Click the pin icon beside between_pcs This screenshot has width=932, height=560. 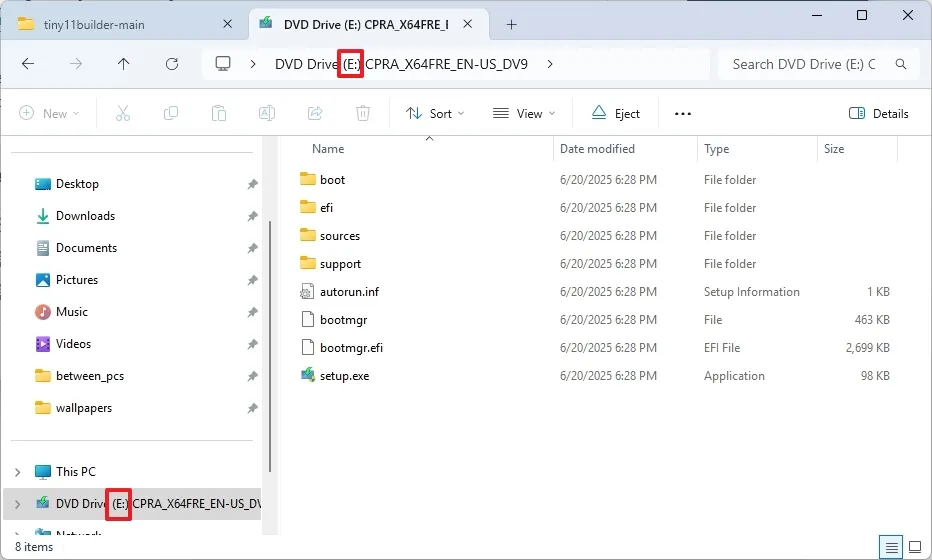tap(253, 376)
